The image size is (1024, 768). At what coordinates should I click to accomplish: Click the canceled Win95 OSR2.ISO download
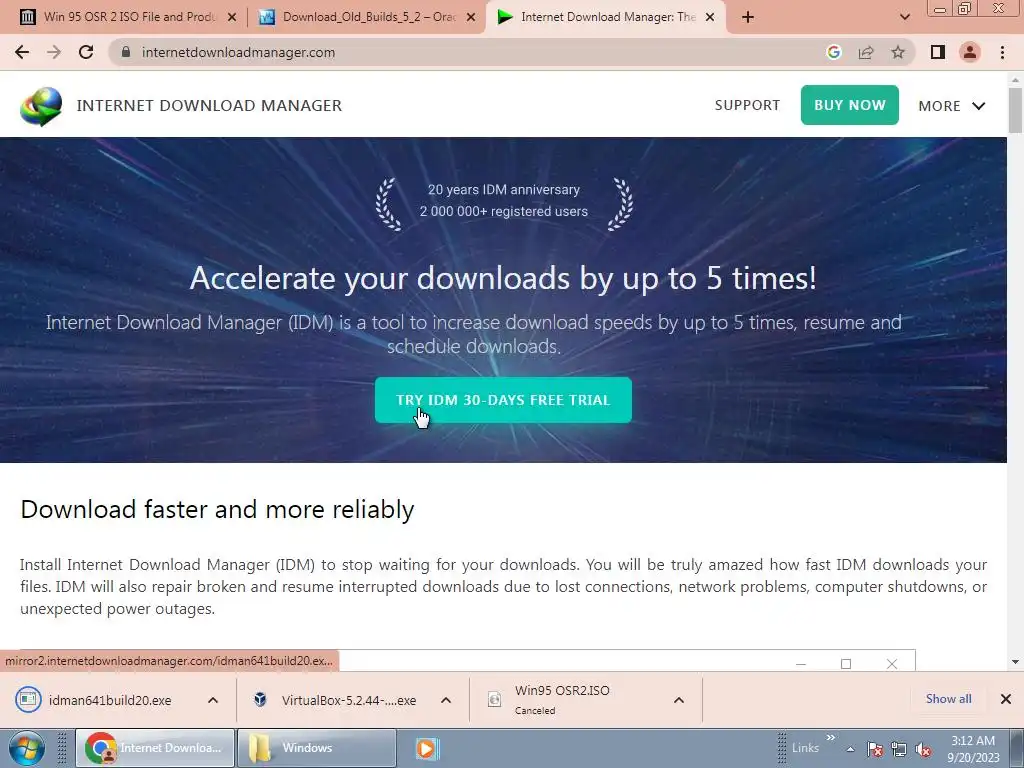point(562,699)
